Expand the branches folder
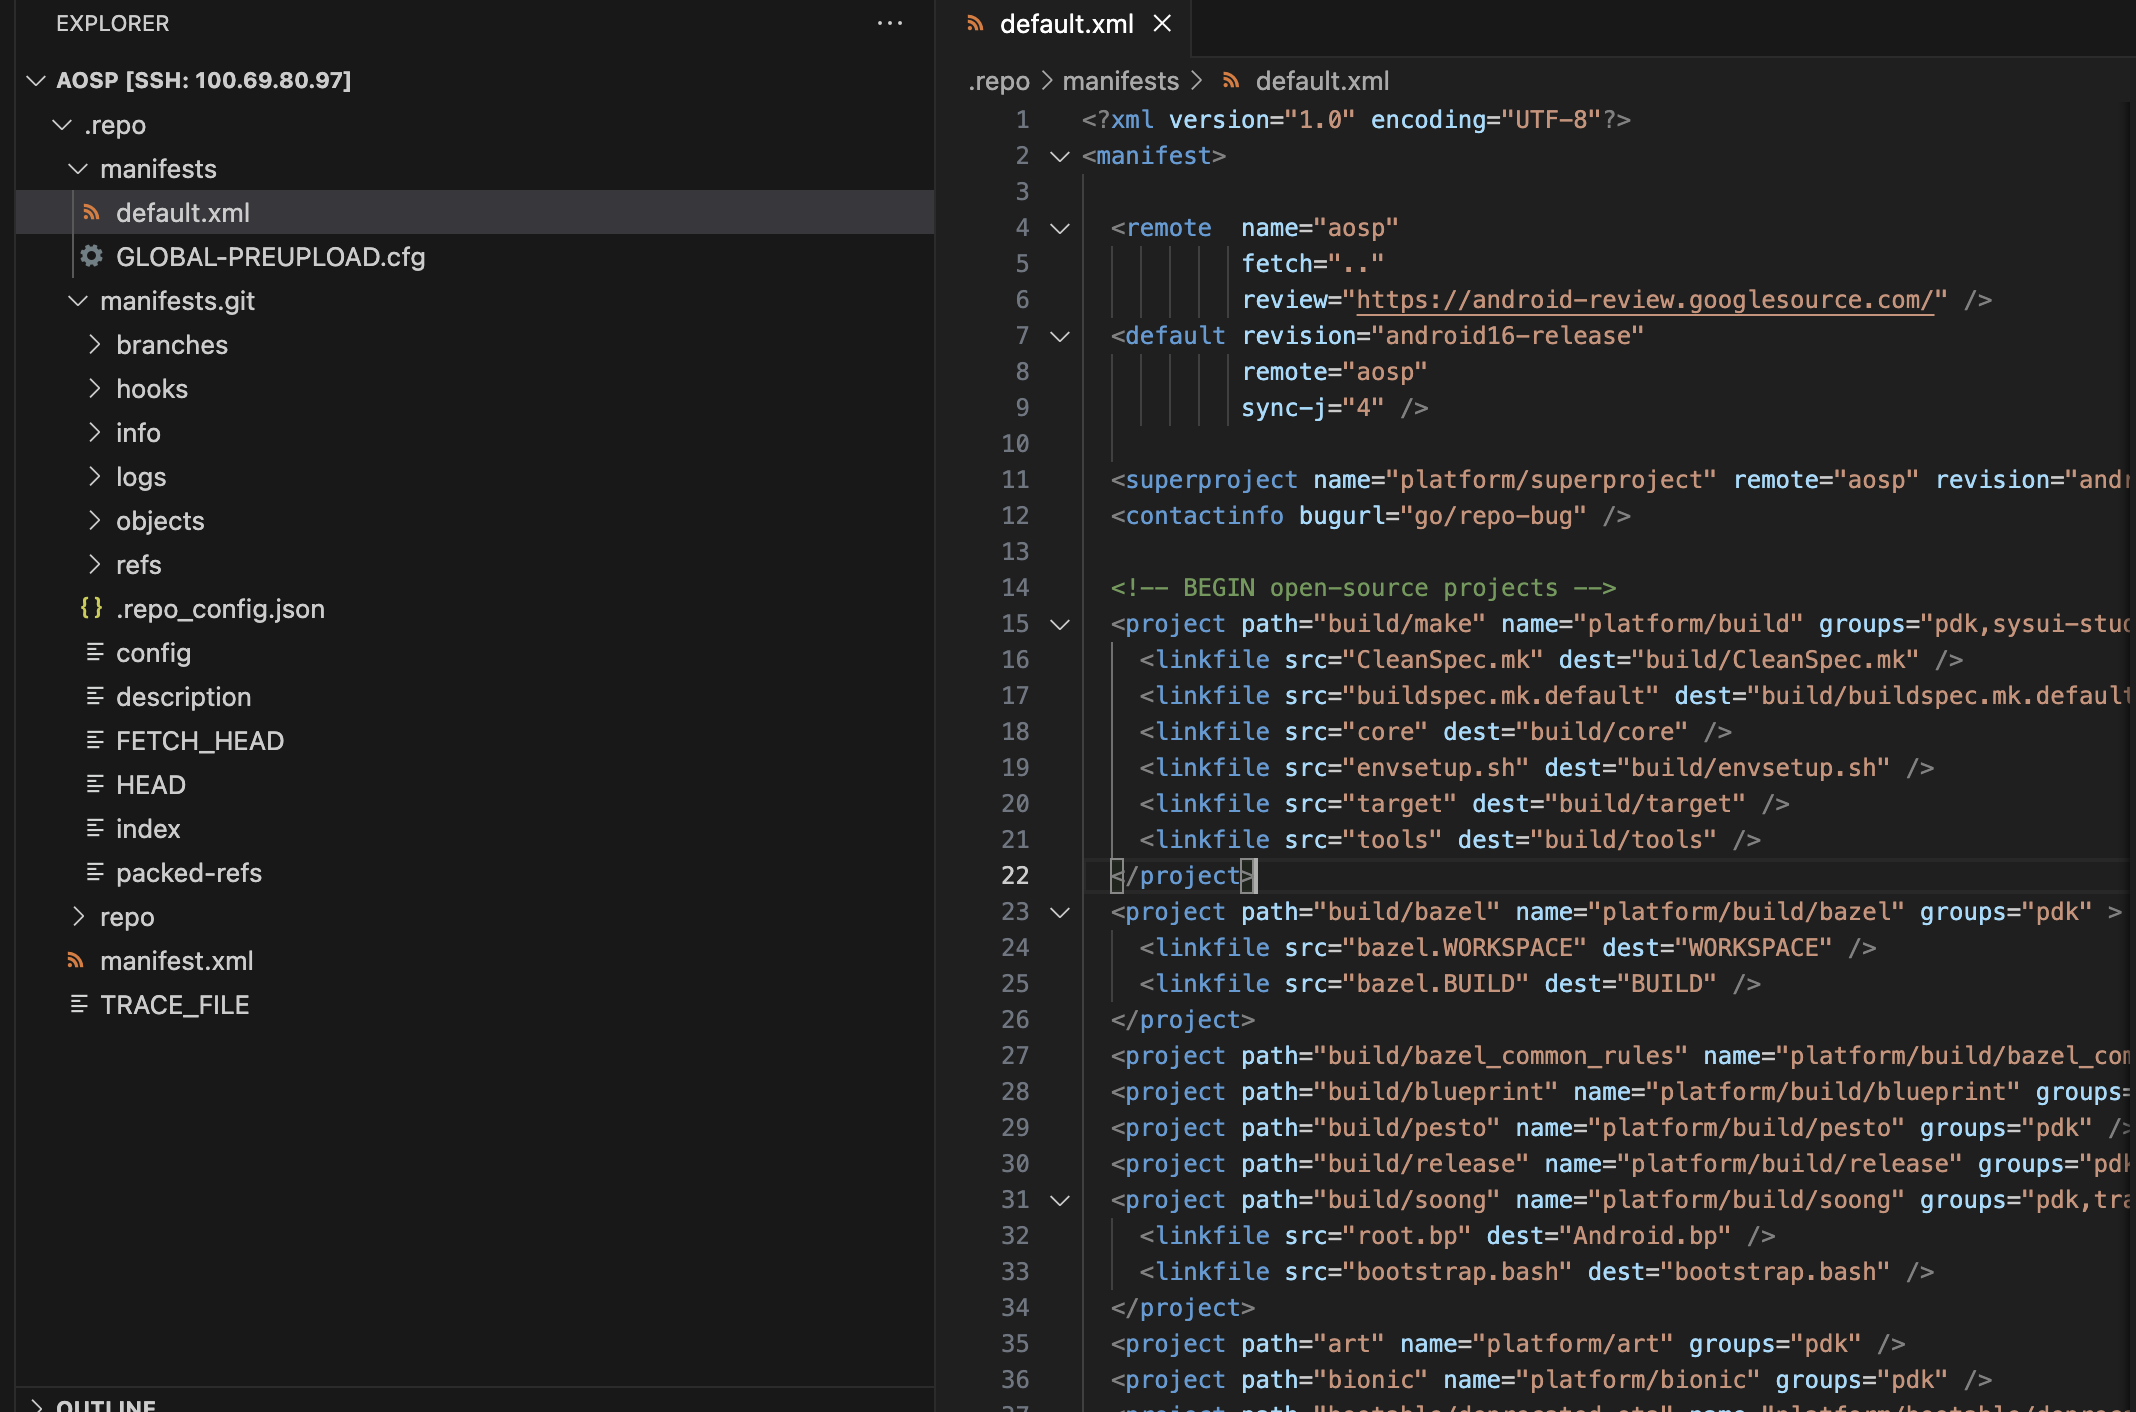 (x=95, y=345)
